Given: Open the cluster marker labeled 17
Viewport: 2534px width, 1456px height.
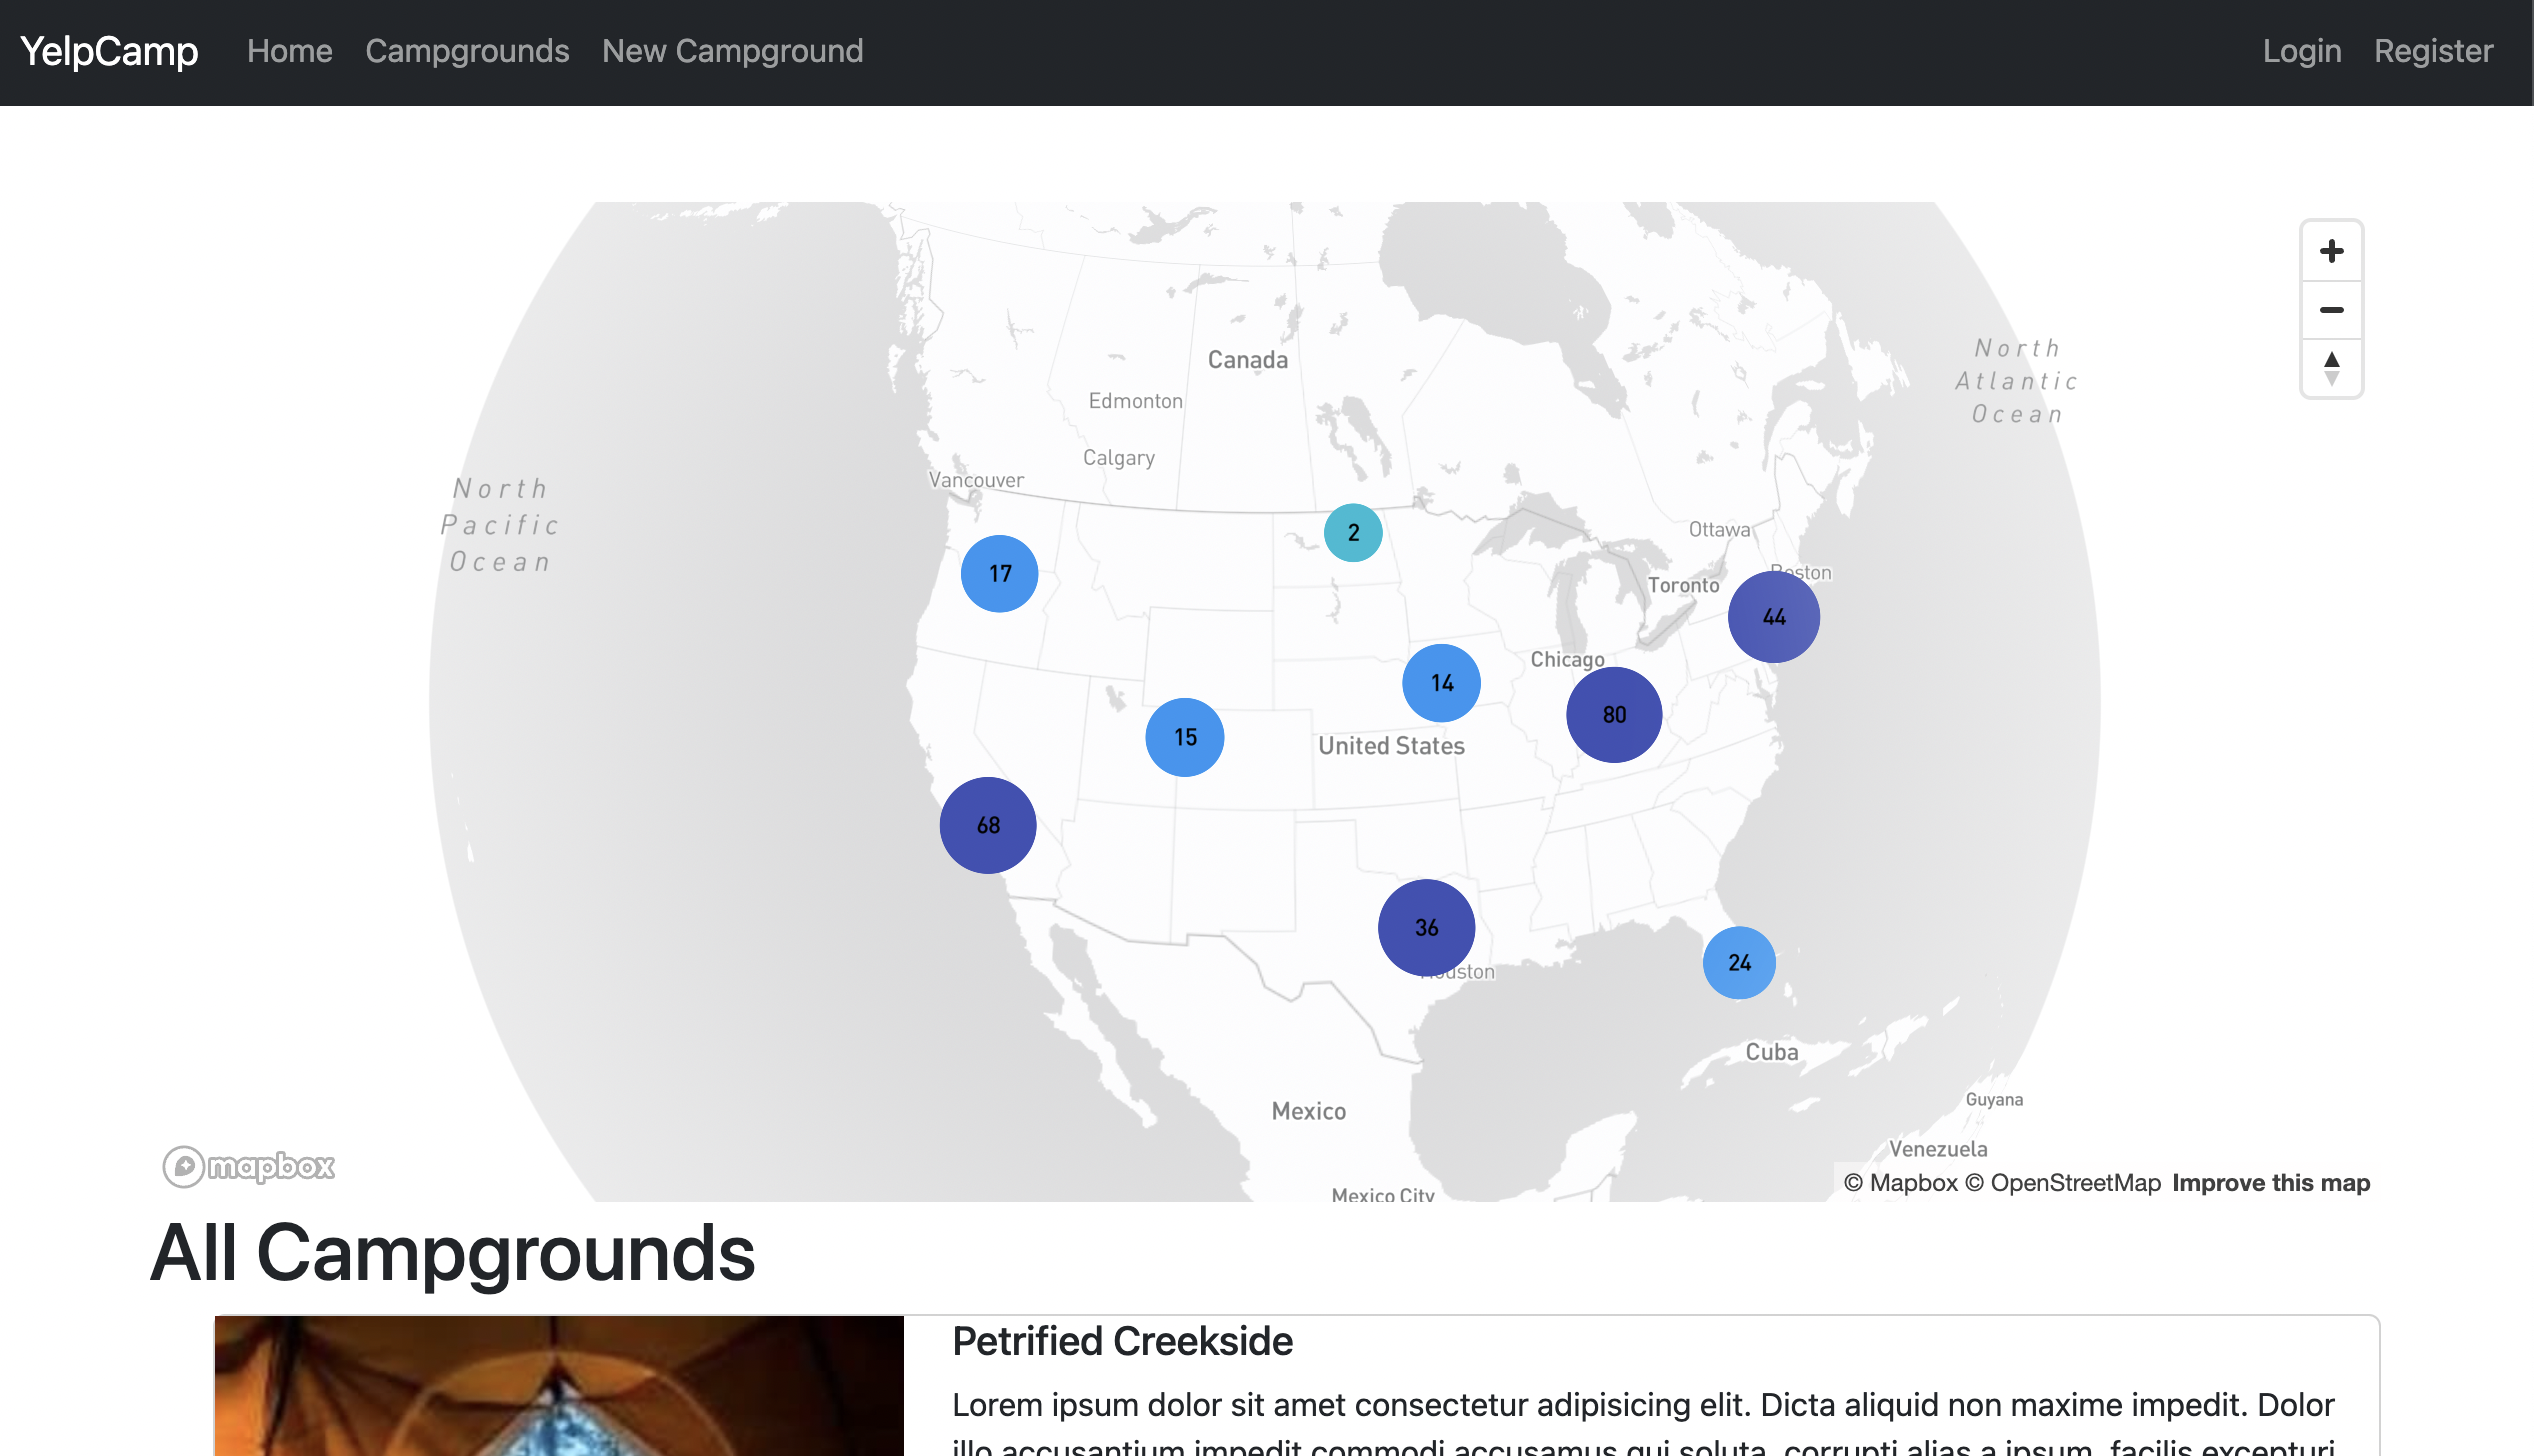Looking at the screenshot, I should coord(999,574).
